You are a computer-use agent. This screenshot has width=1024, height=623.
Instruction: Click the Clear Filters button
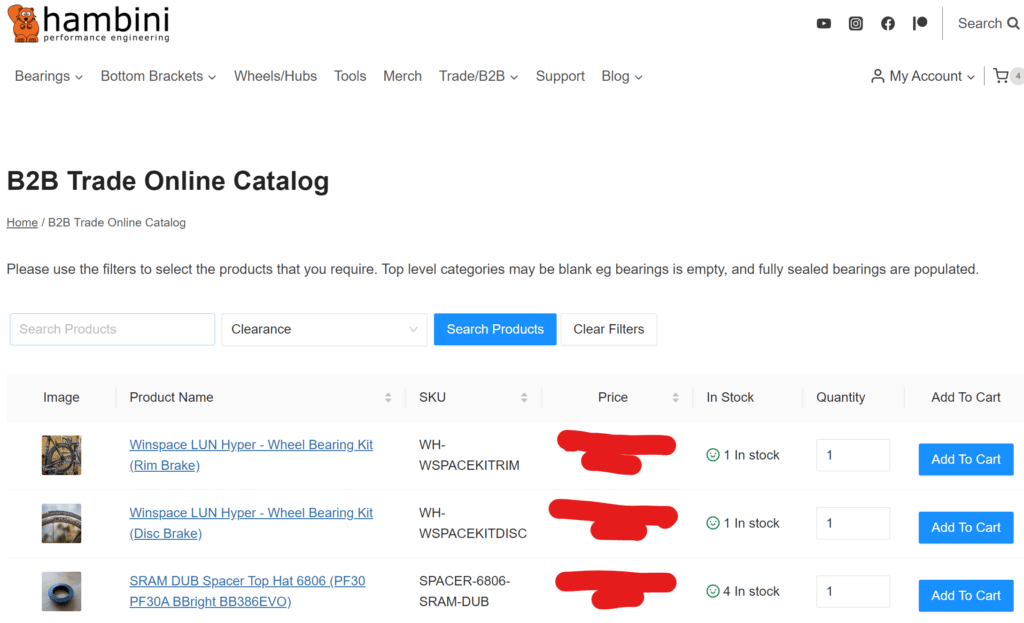click(608, 329)
